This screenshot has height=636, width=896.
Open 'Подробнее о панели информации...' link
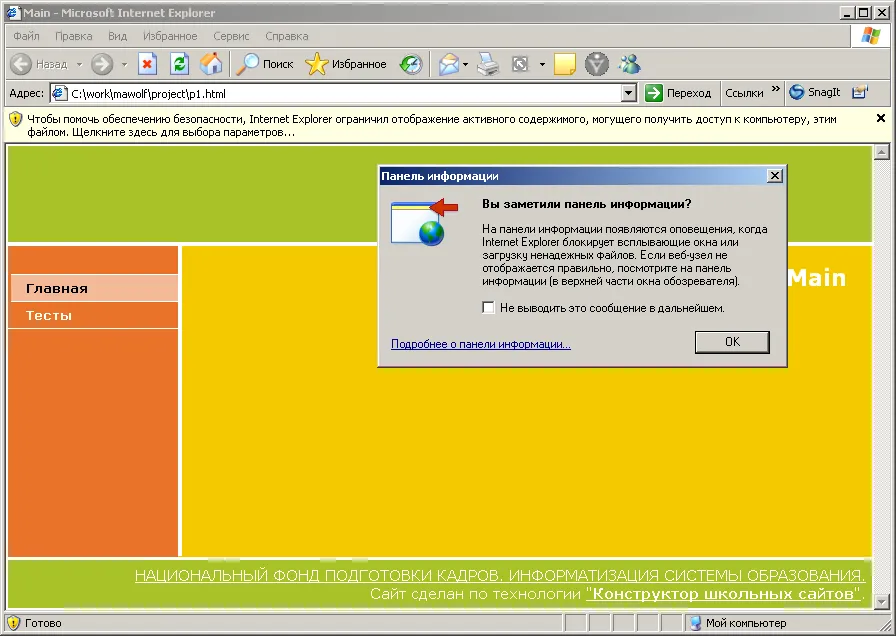[481, 344]
